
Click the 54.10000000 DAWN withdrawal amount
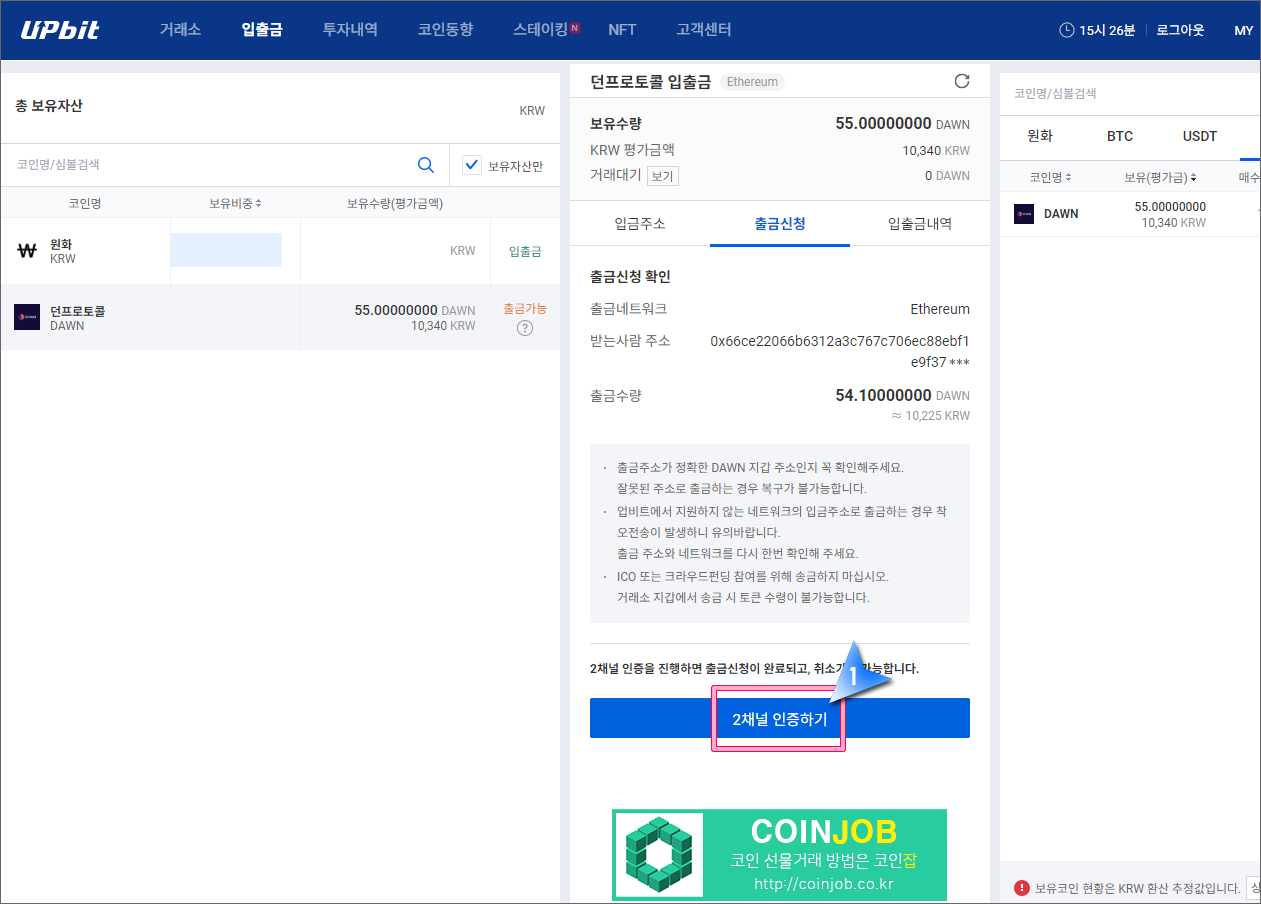pyautogui.click(x=902, y=396)
